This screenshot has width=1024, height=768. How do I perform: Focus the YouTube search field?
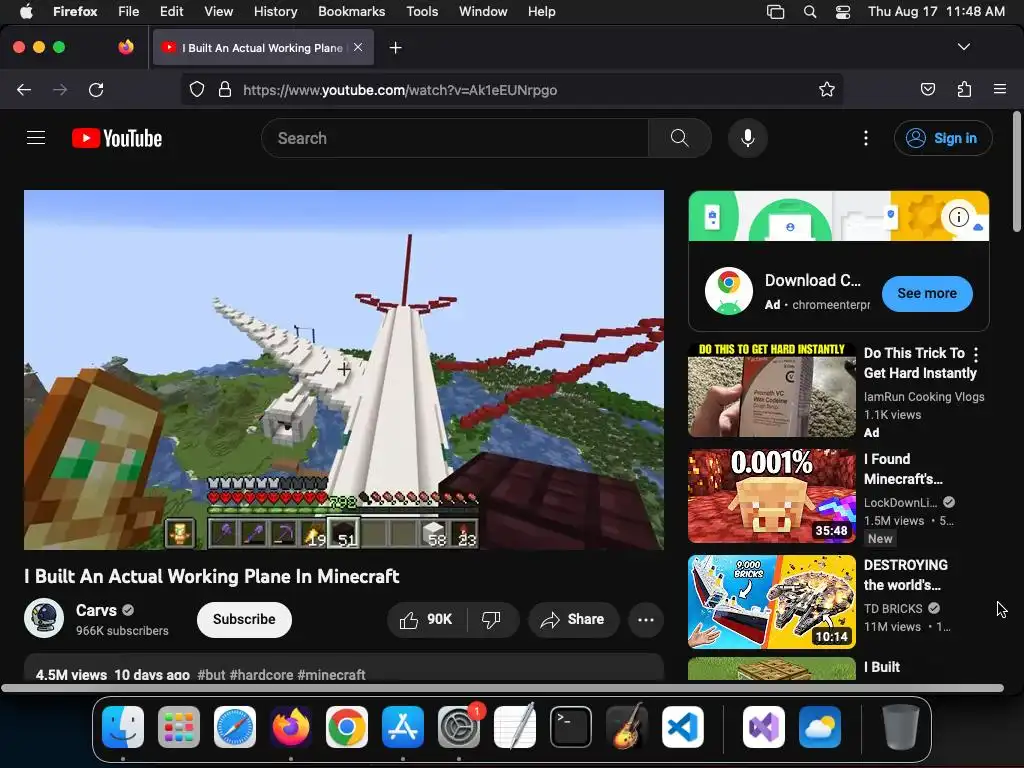455,138
